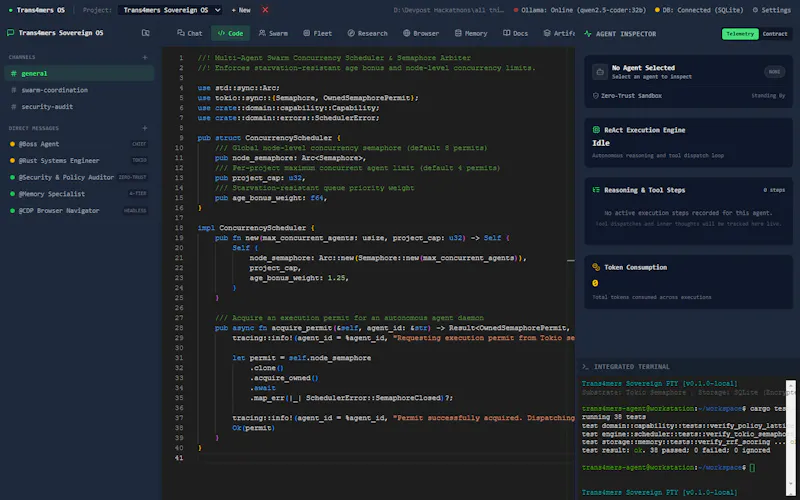Click the 0 steps counter
Viewport: 800px width, 500px height.
pos(774,190)
